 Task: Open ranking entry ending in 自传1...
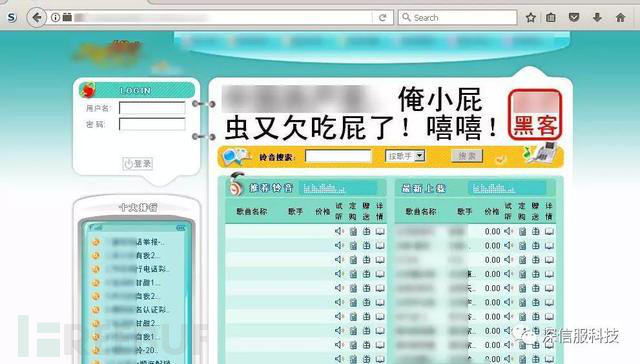133,337
